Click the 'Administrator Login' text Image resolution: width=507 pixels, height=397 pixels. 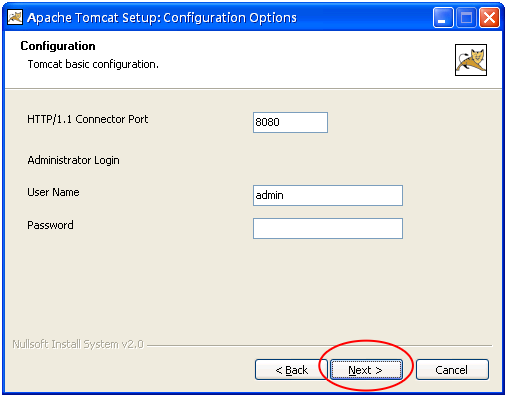(73, 160)
